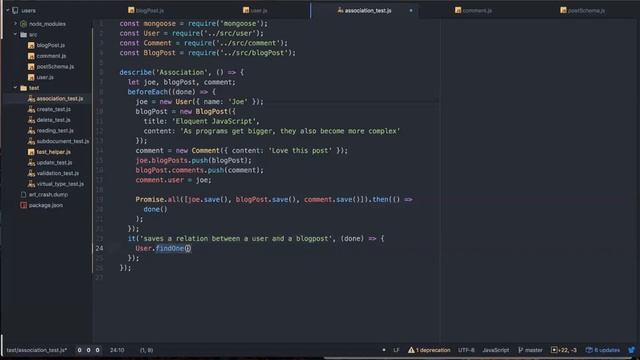Click the node_modules folder icon
640x360 pixels.
(x=24, y=24)
